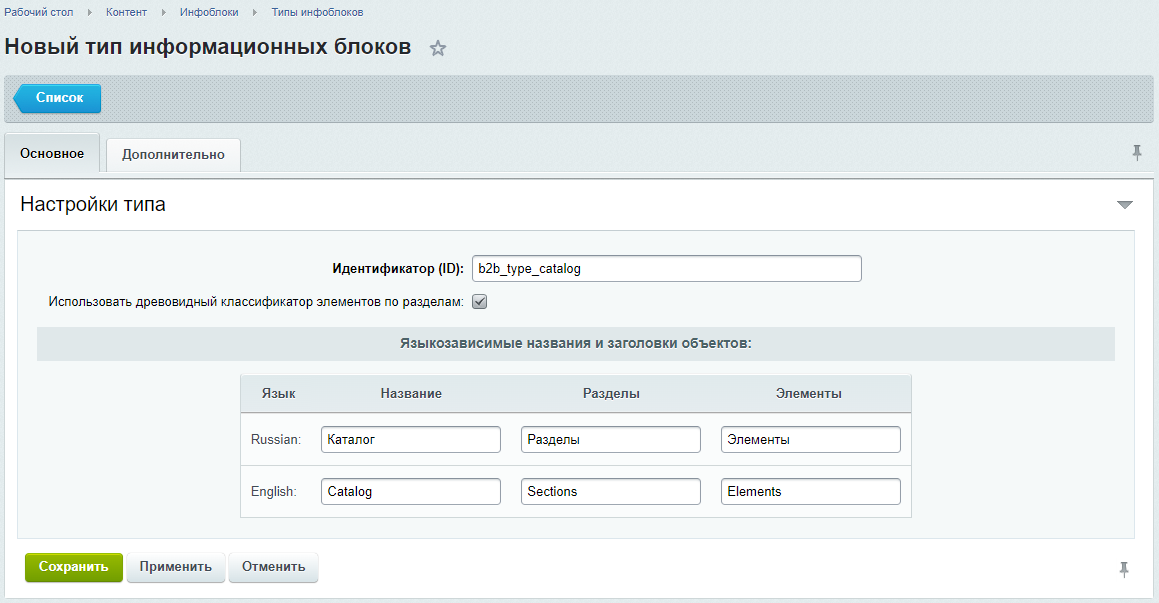The image size is (1159, 603).
Task: Open the Дополнительно tab
Action: (173, 155)
